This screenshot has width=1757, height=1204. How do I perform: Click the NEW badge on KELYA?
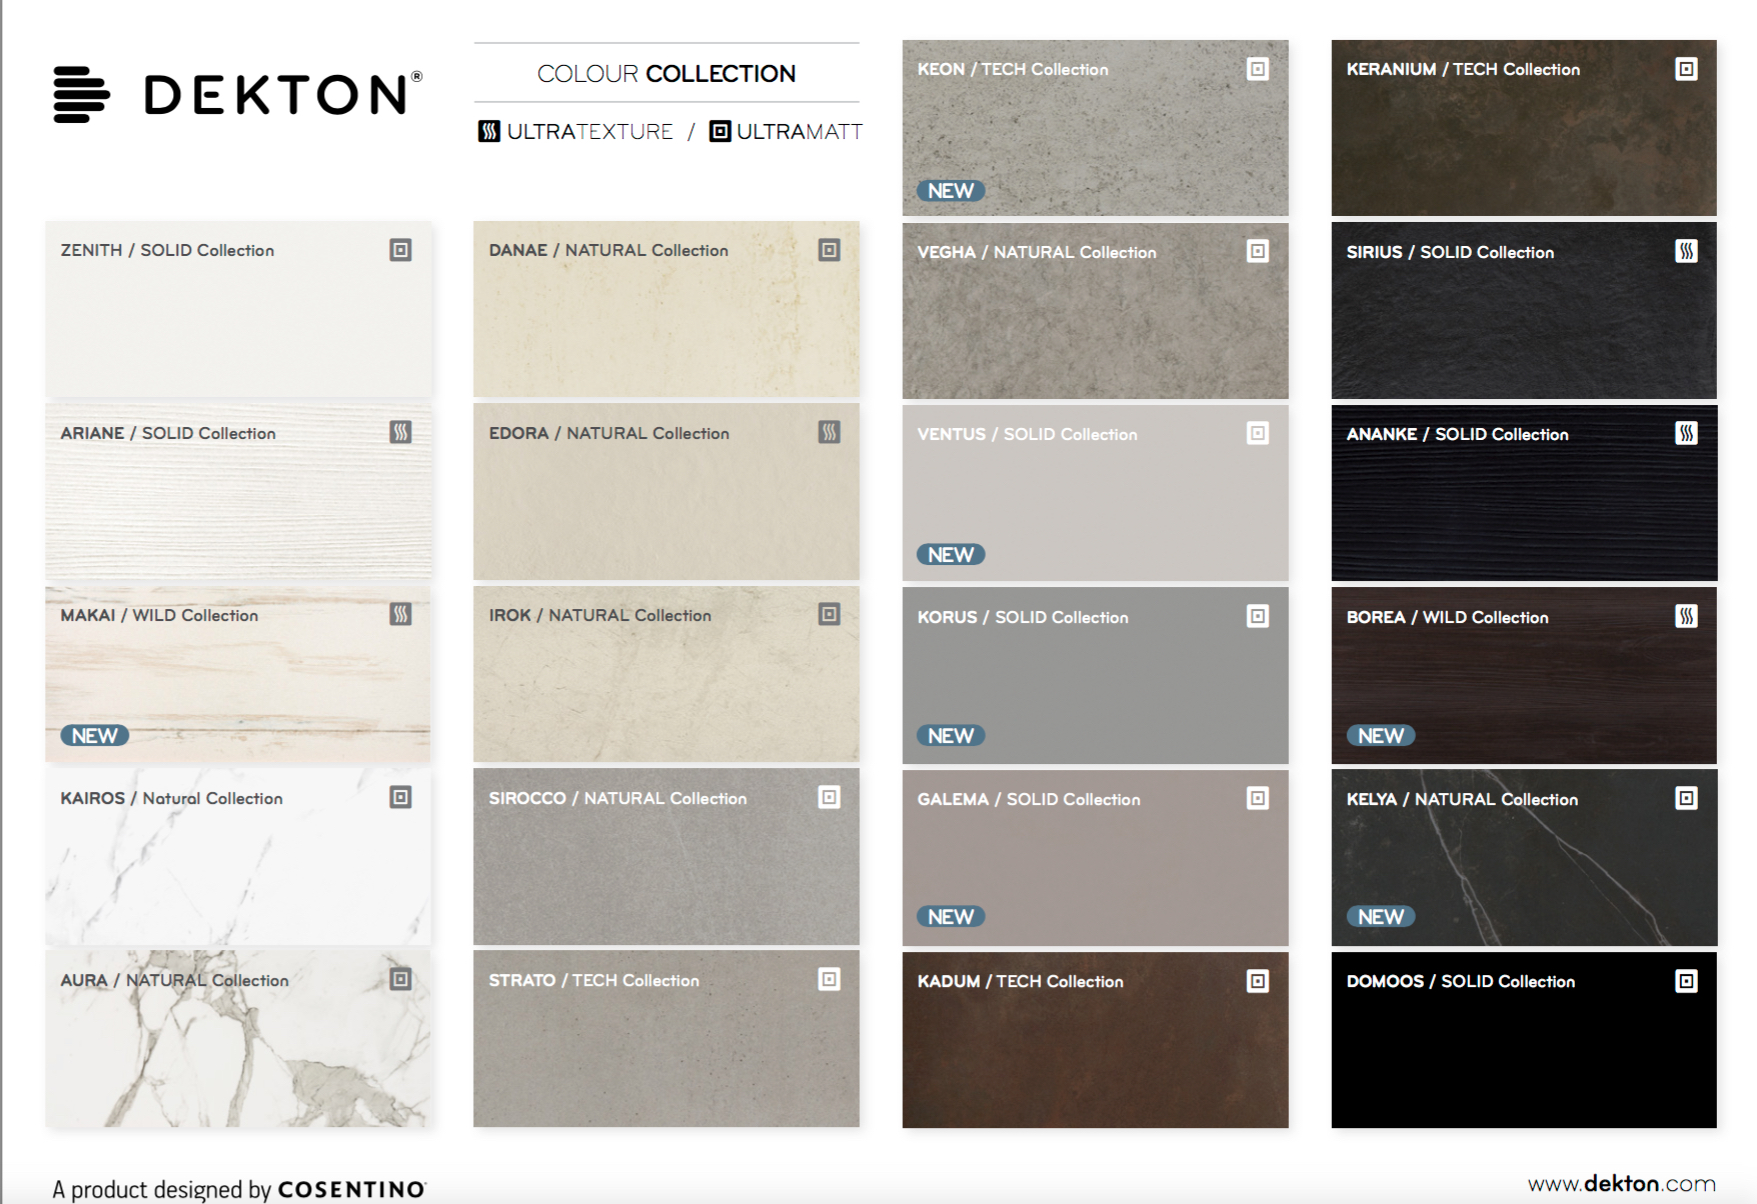click(1381, 917)
